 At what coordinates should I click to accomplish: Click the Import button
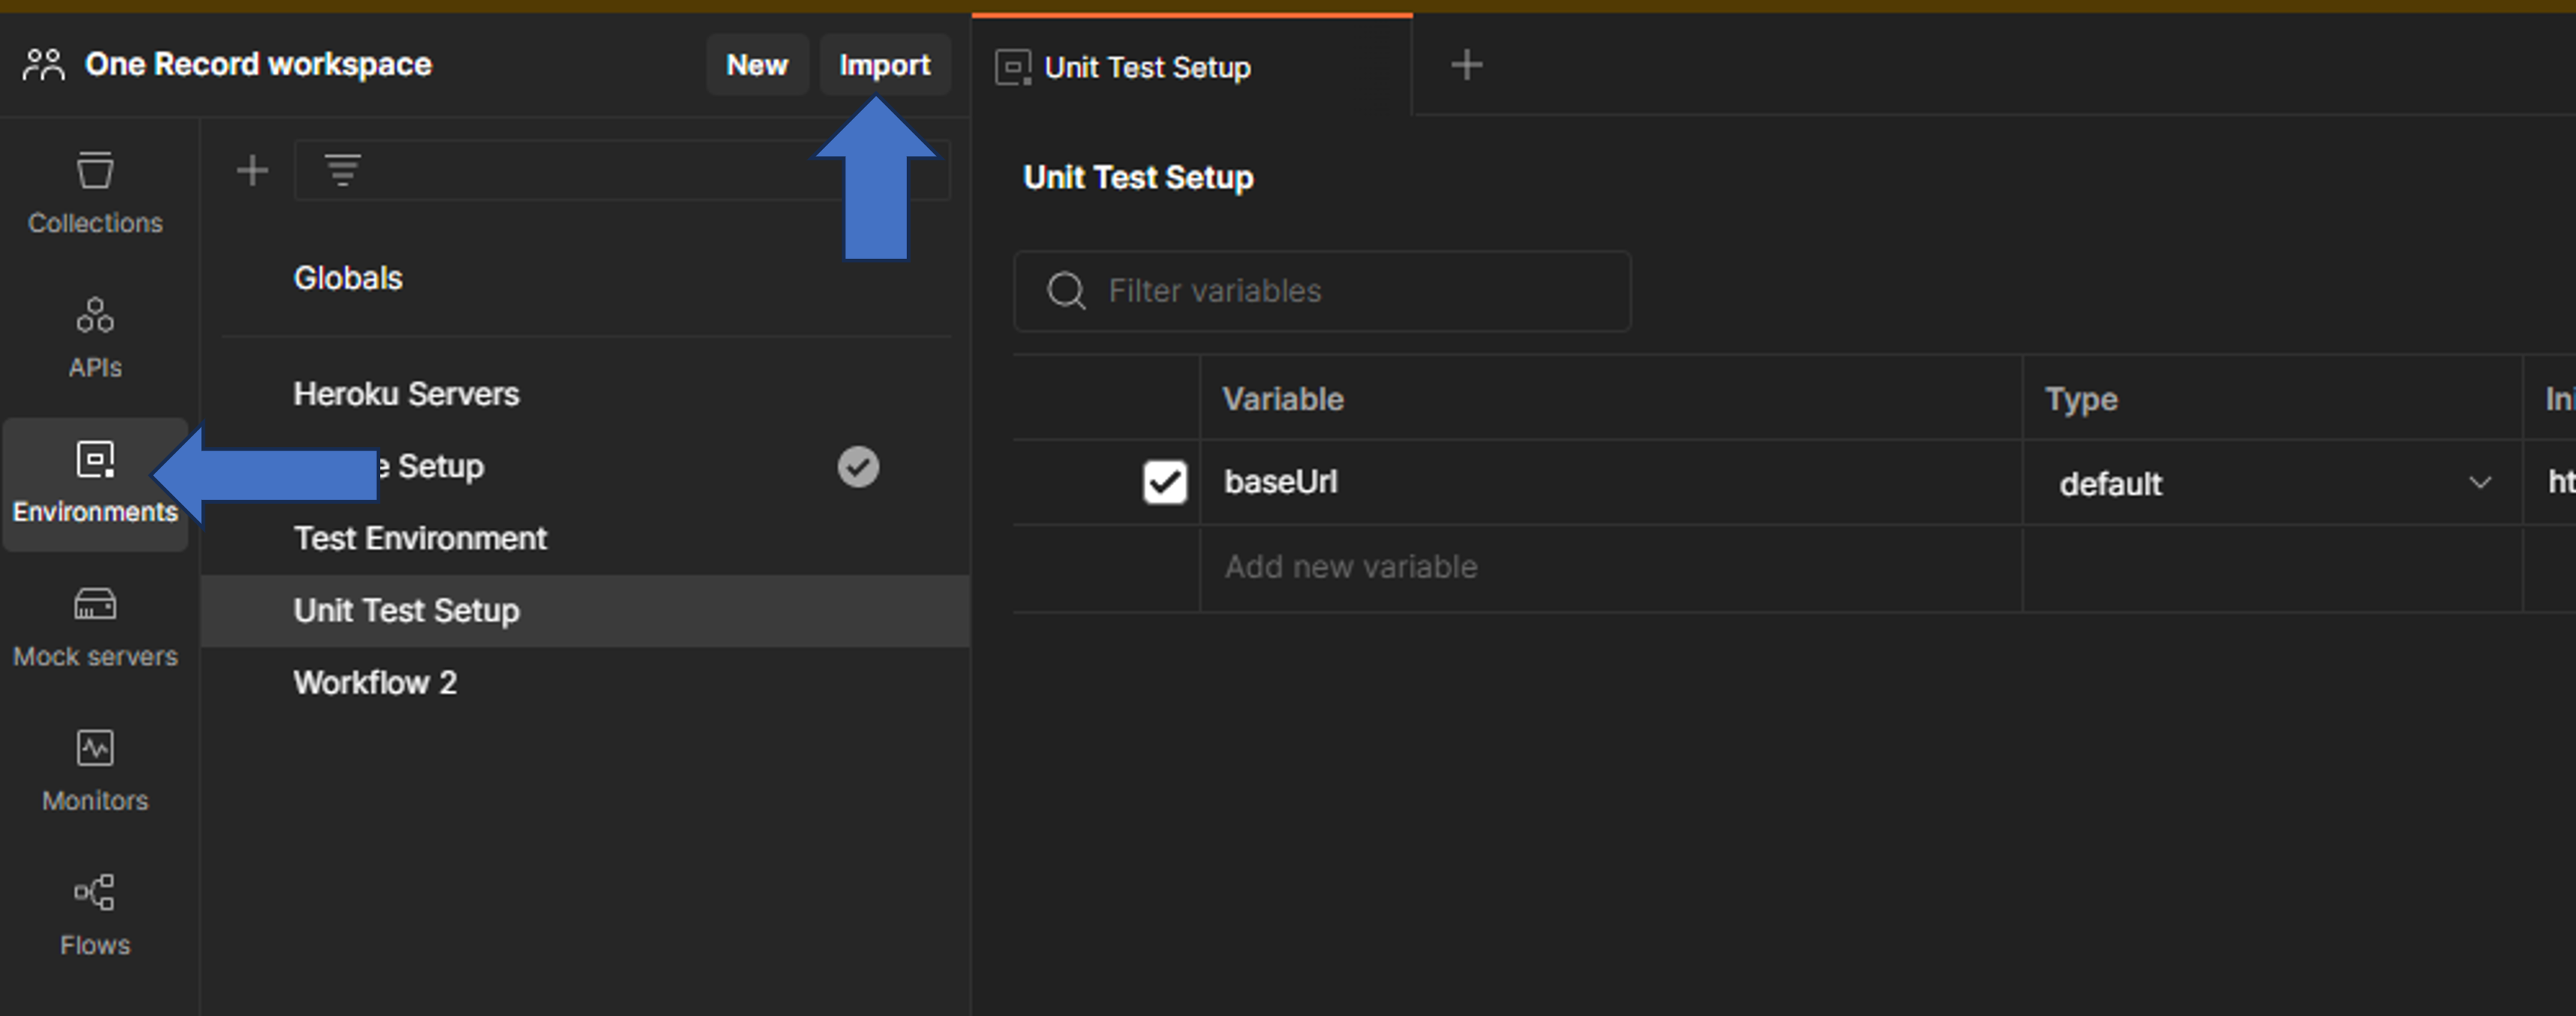click(x=884, y=65)
